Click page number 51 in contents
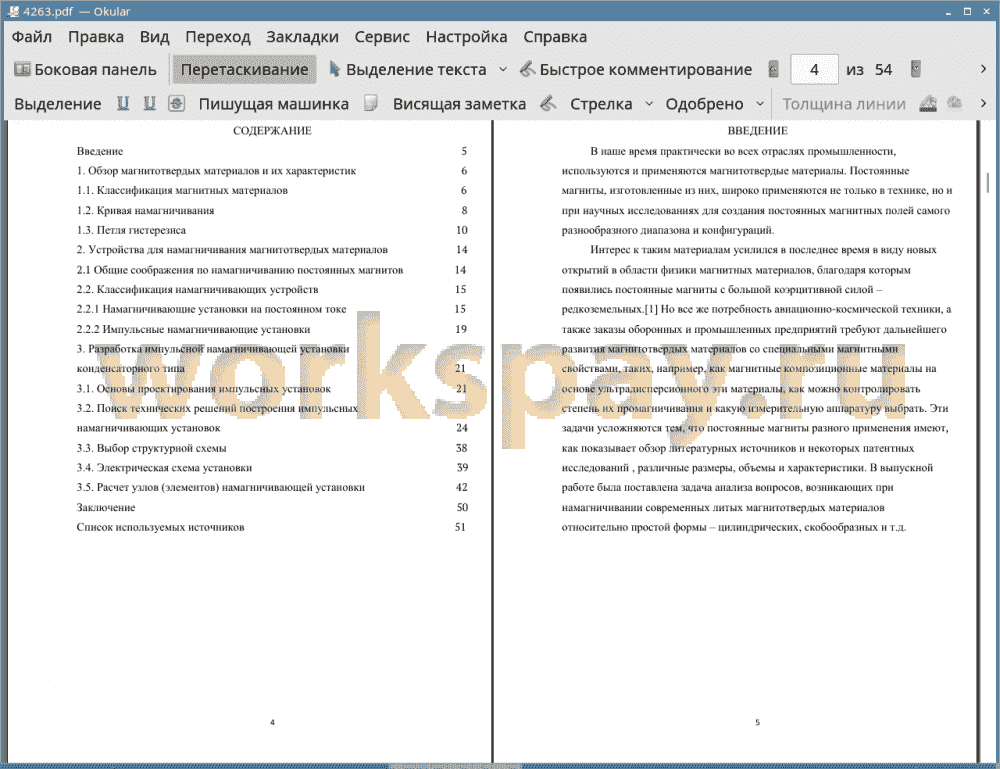This screenshot has width=1000, height=769. 460,527
